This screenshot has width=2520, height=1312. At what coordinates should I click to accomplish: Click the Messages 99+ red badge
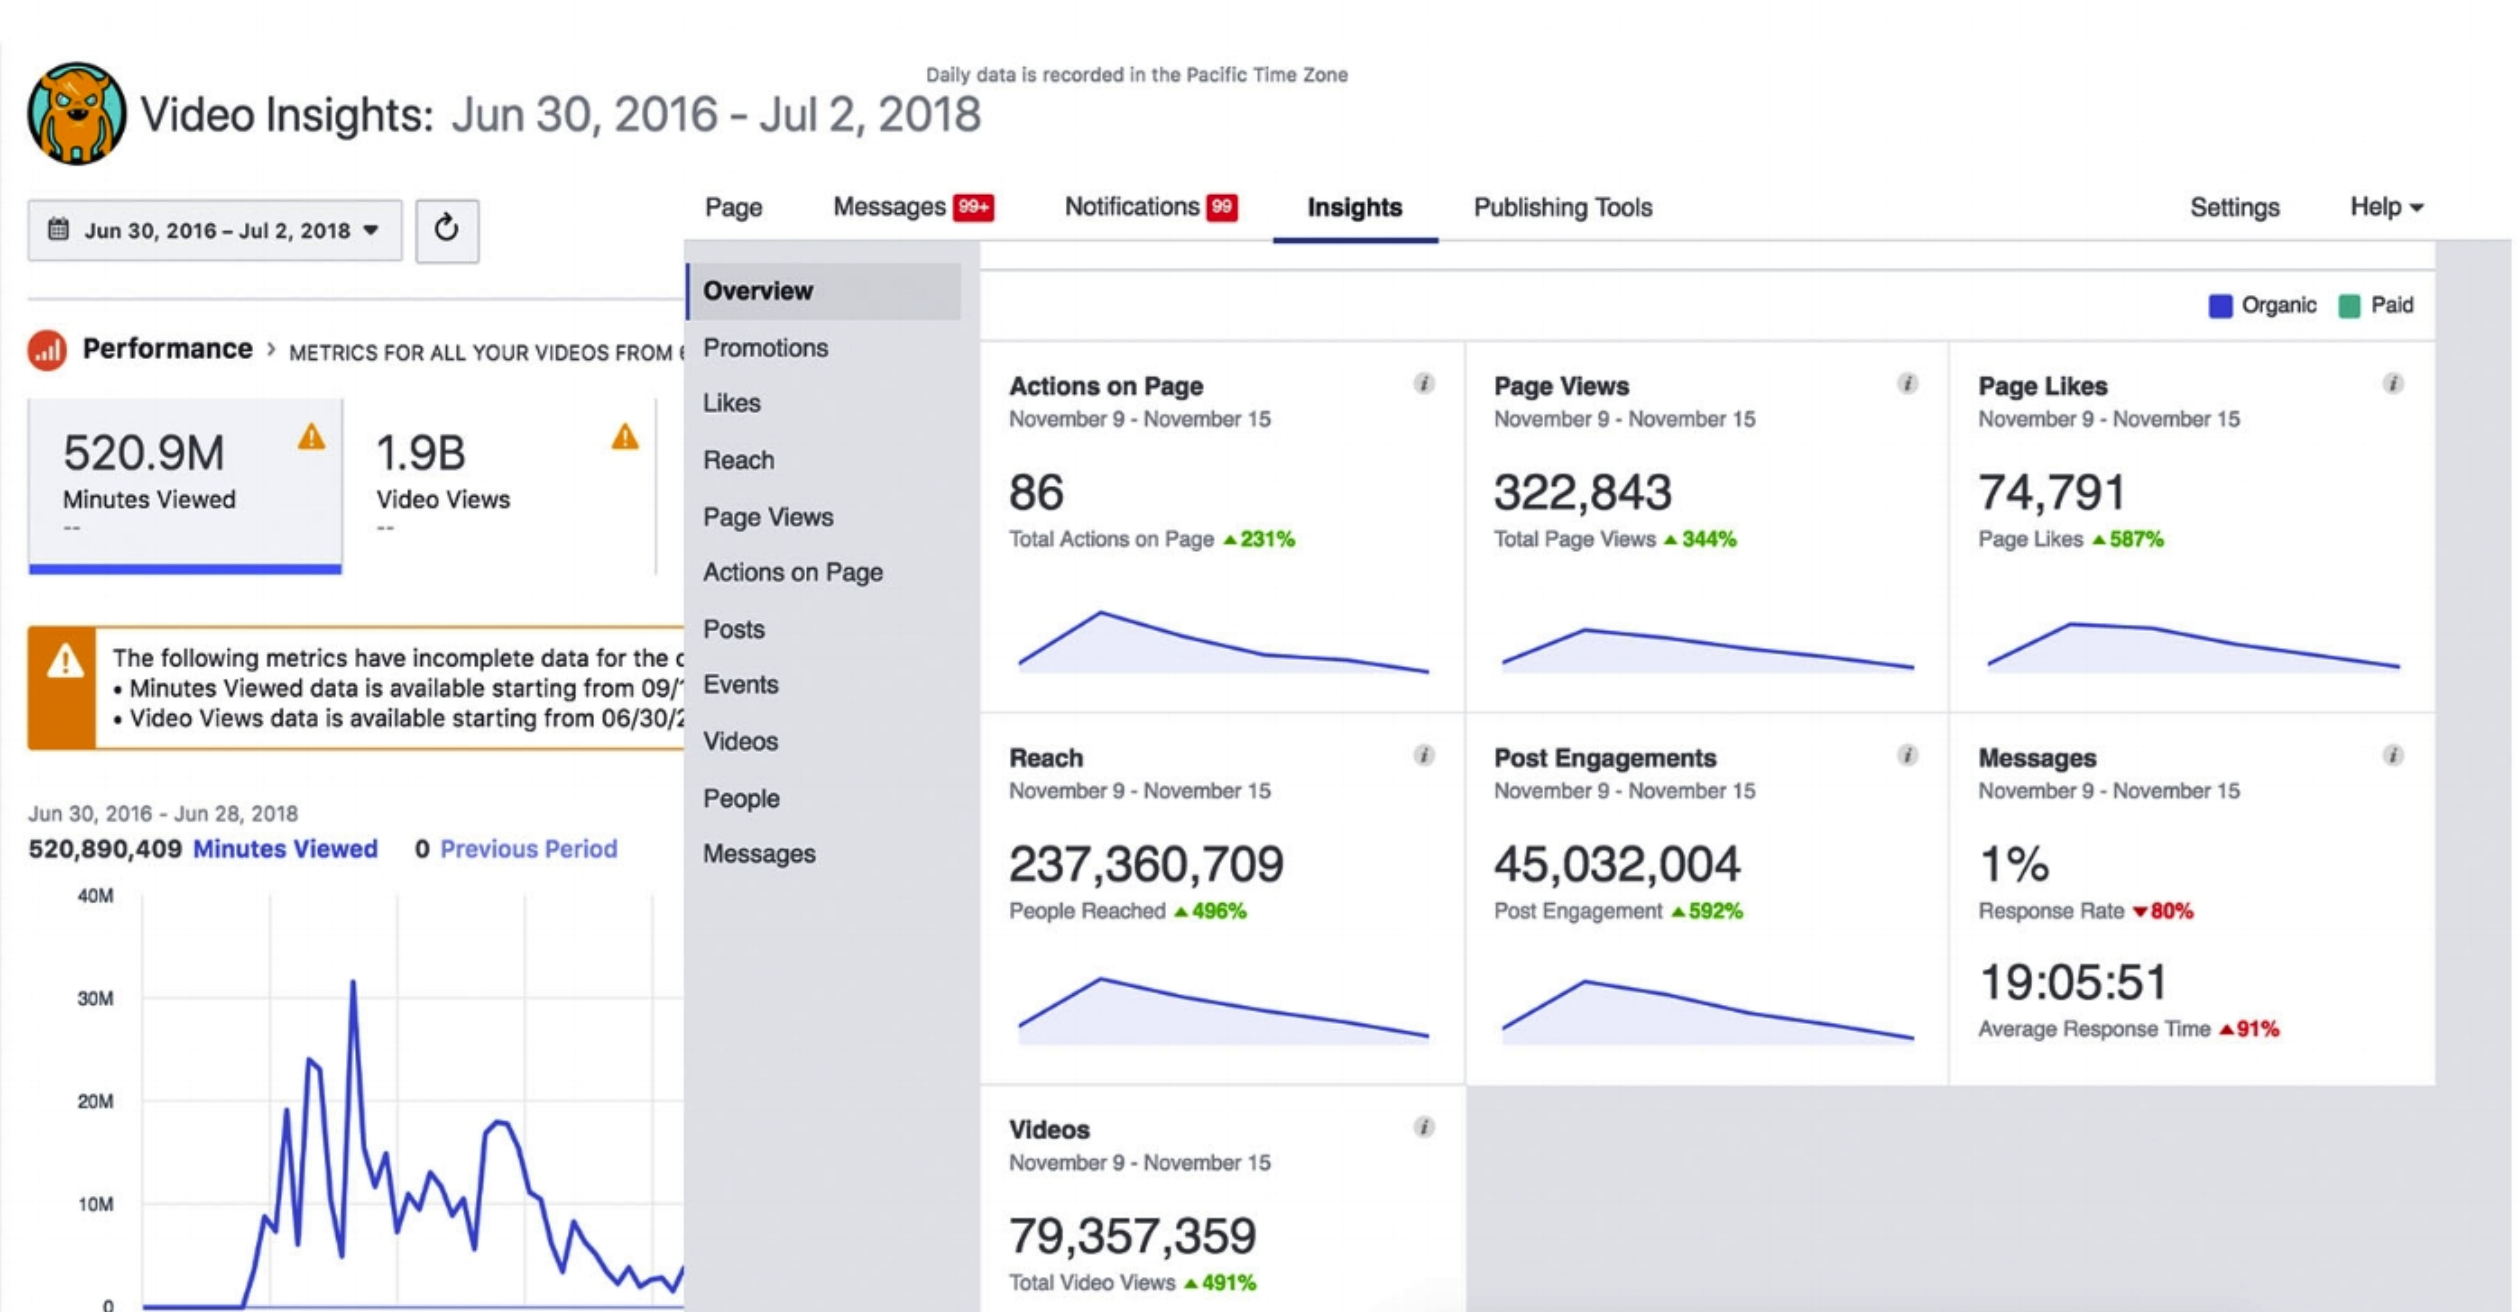tap(973, 207)
